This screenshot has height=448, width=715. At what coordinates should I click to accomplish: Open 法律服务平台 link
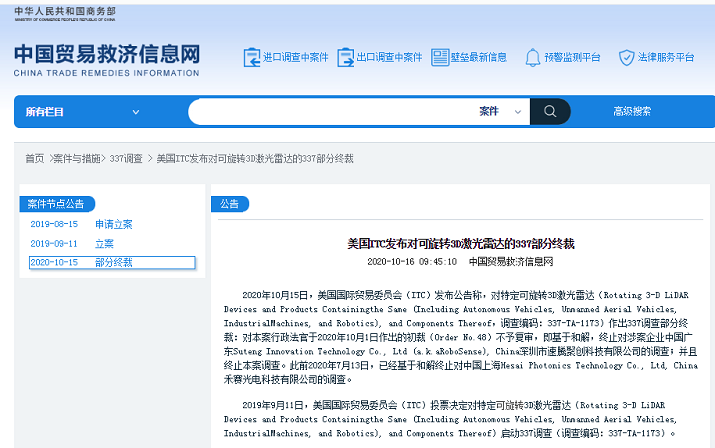666,57
